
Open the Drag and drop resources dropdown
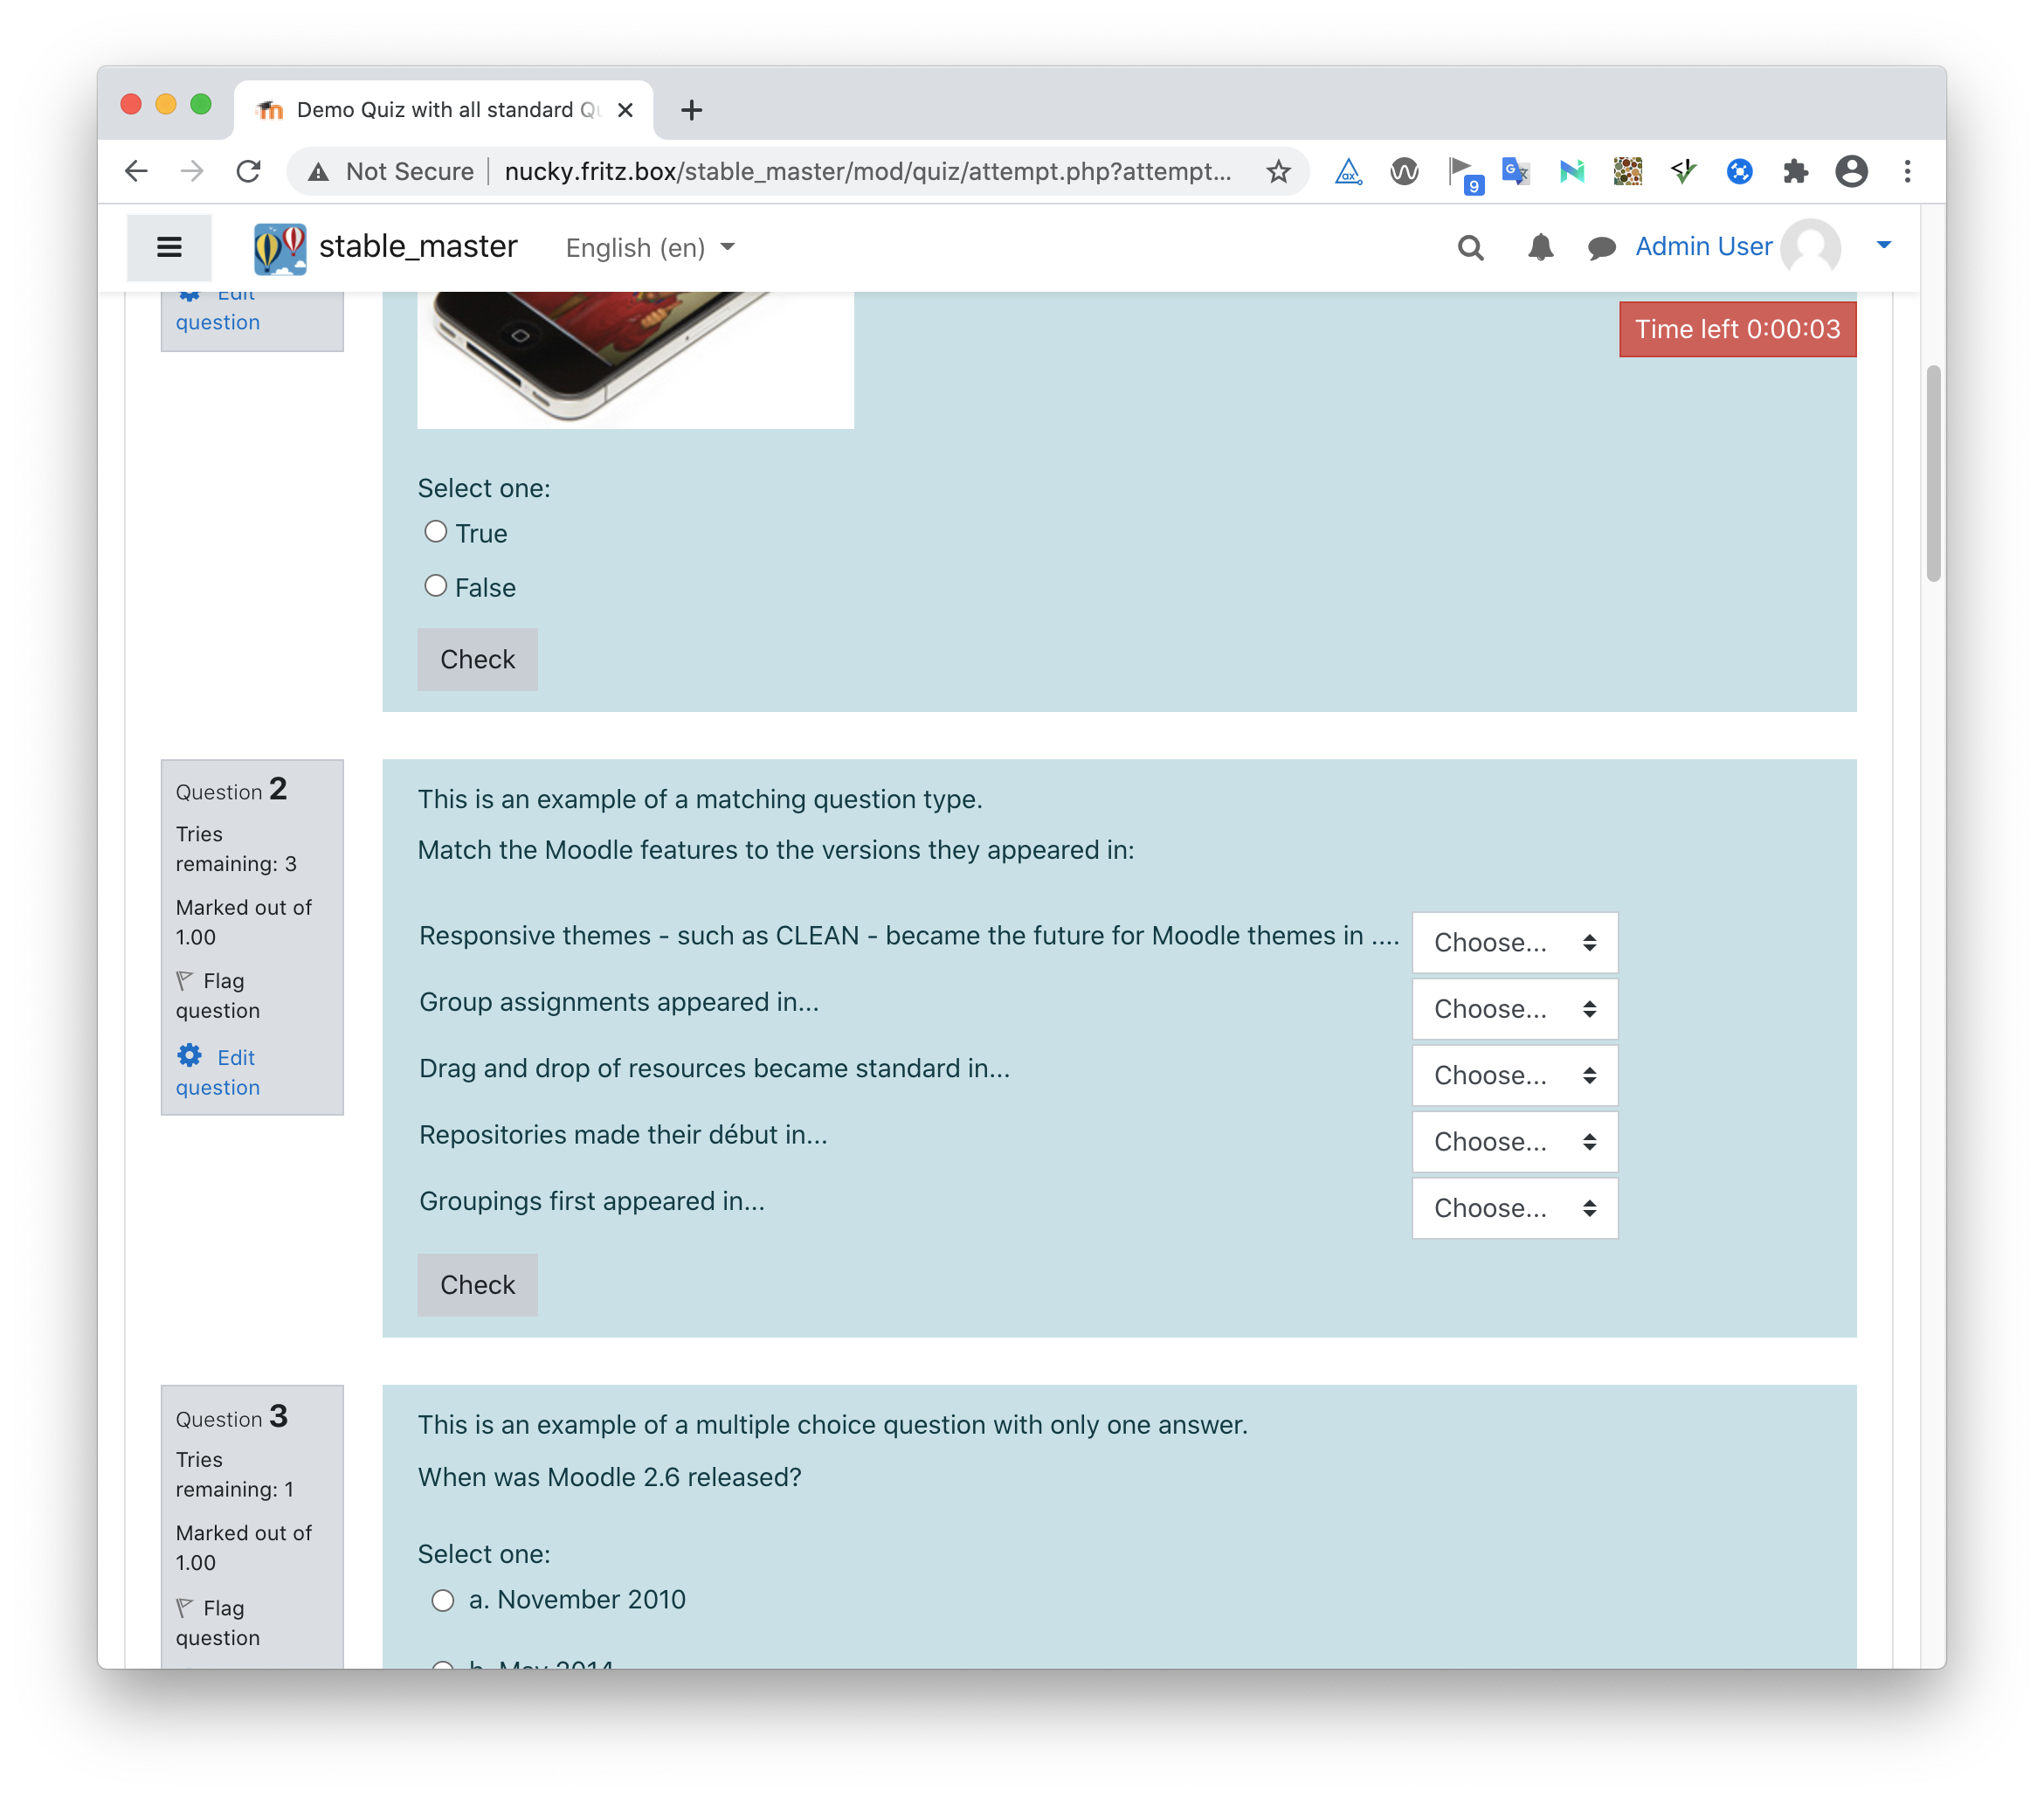point(1514,1075)
